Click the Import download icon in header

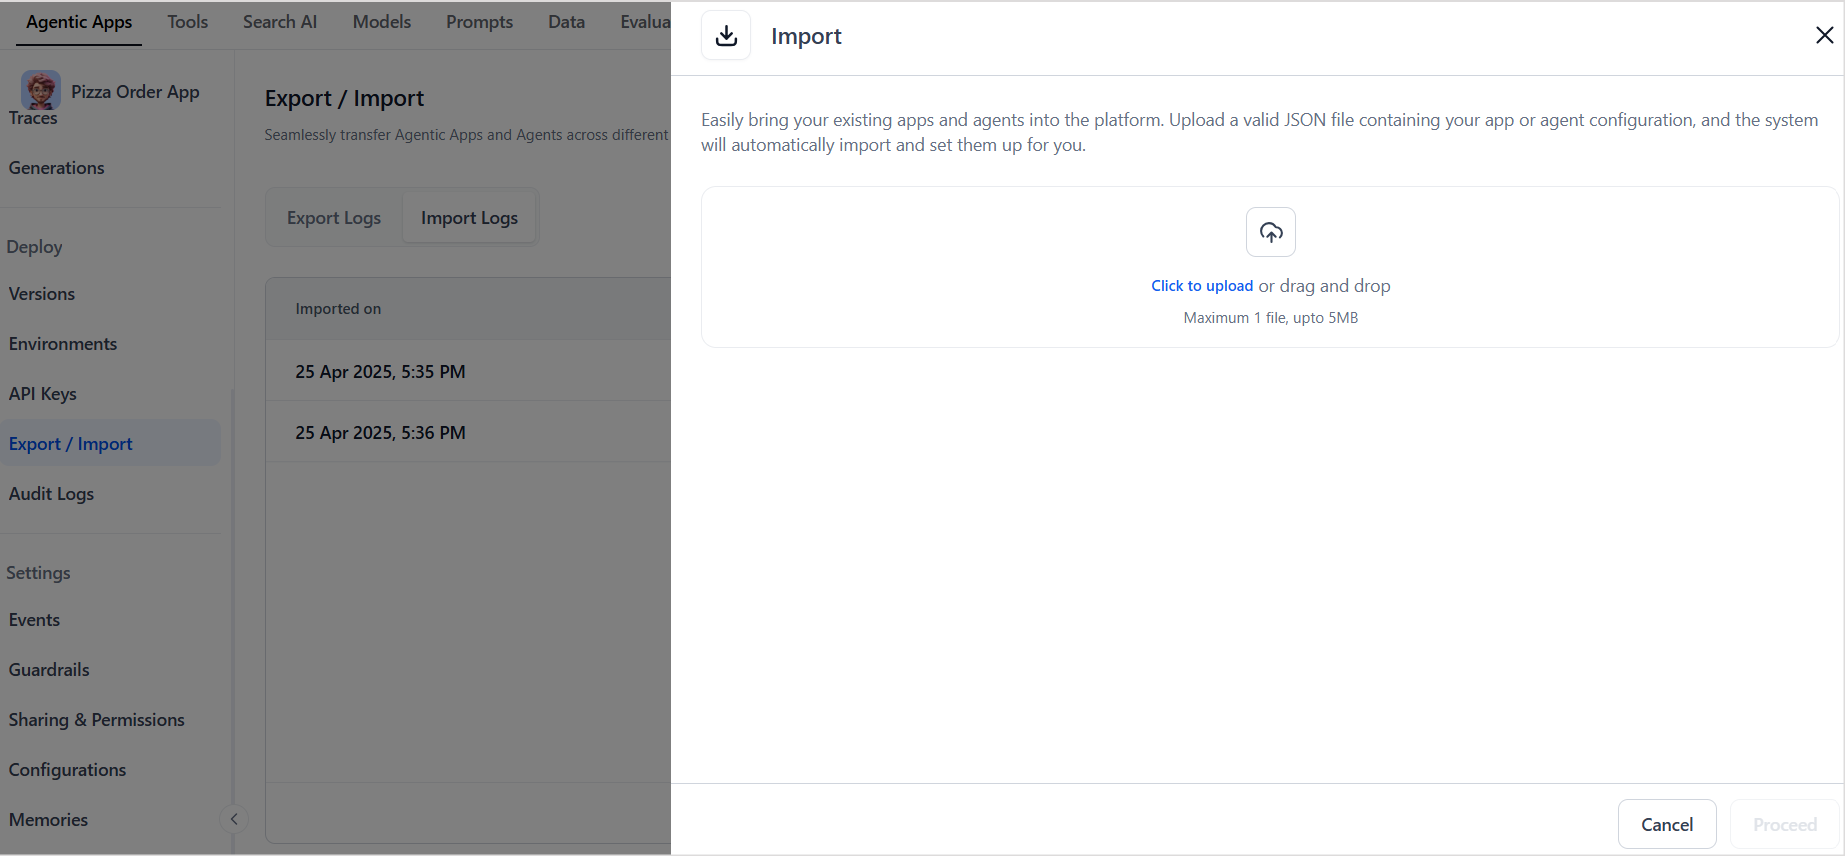click(726, 36)
